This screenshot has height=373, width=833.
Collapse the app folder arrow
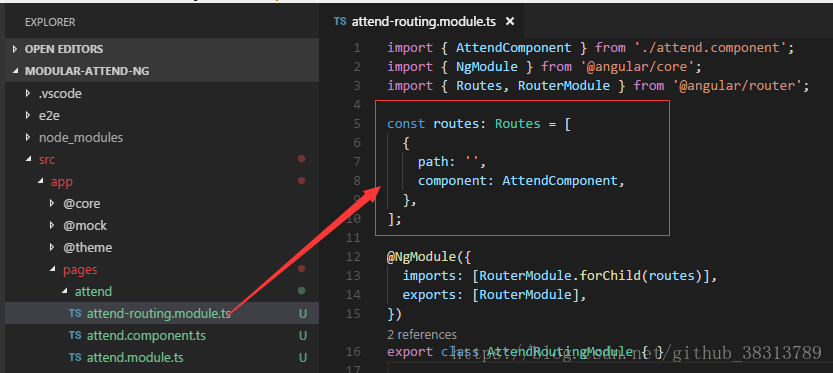pyautogui.click(x=40, y=182)
